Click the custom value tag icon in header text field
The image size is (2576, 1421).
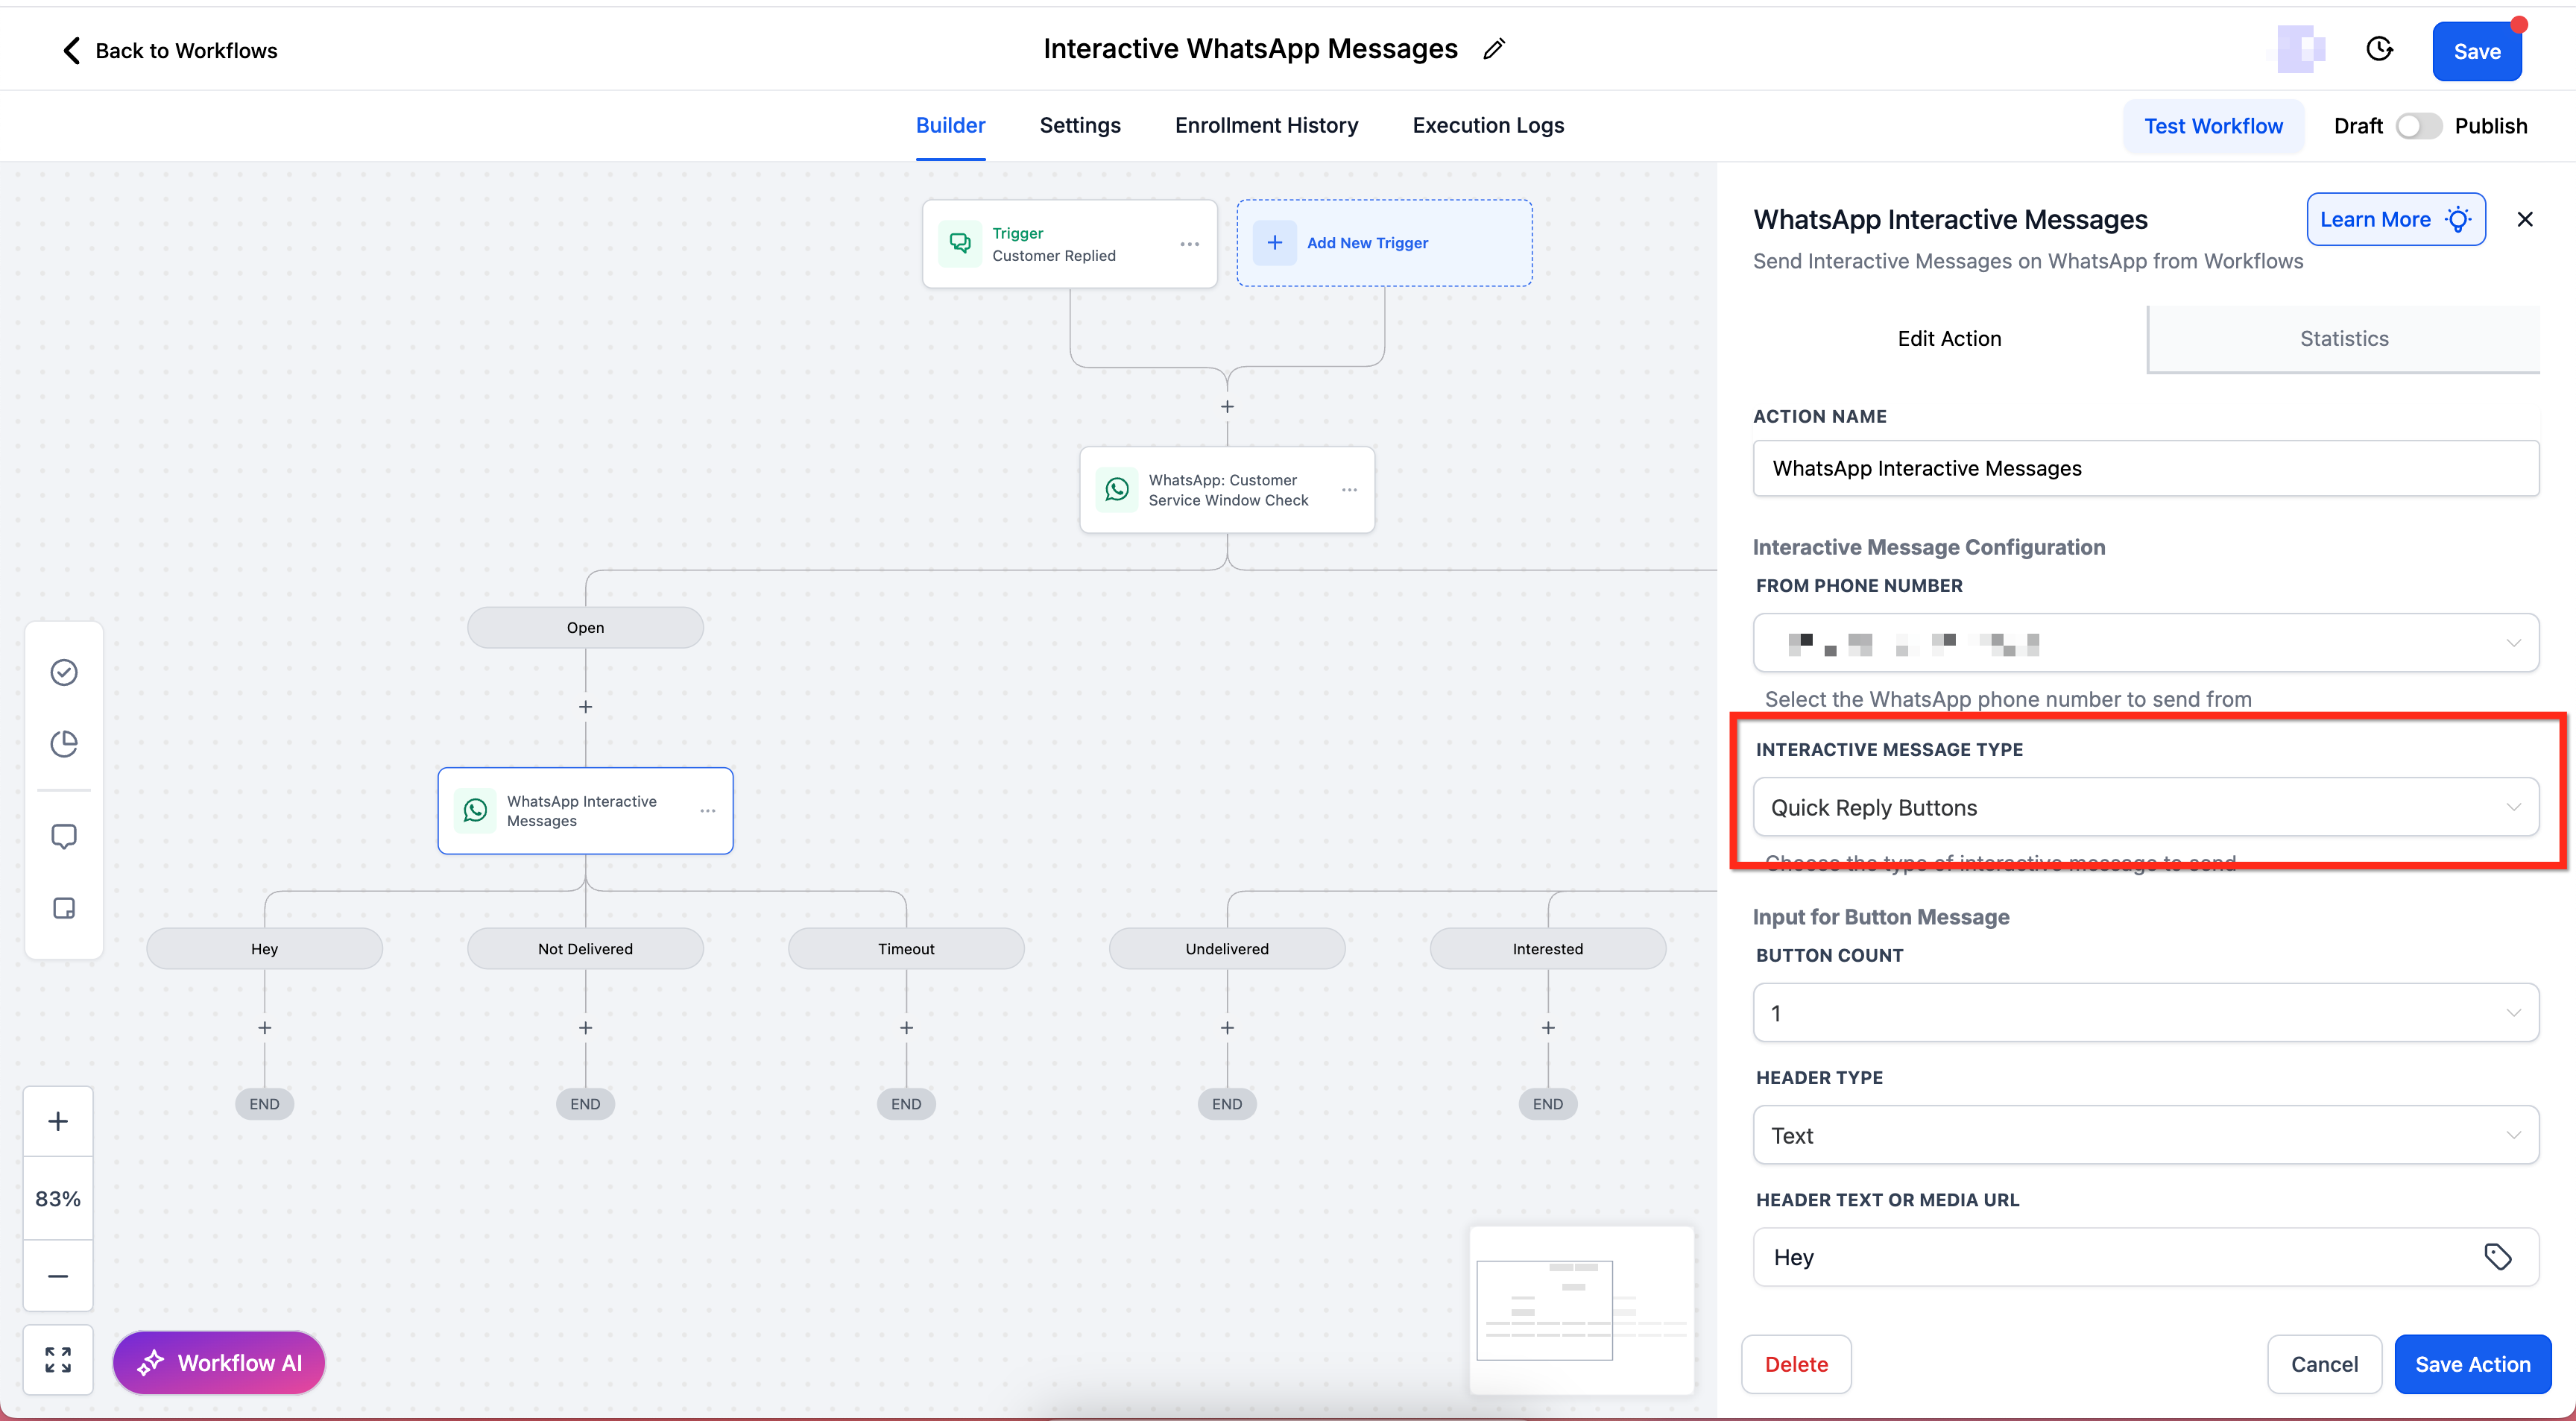[x=2497, y=1256]
